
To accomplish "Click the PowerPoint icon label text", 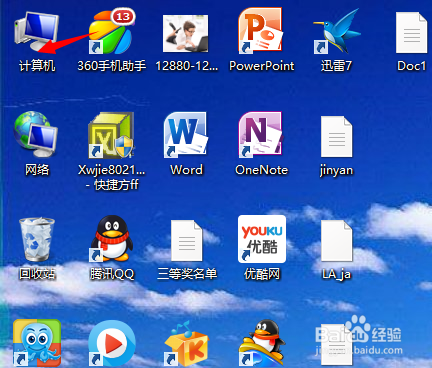I will [262, 66].
